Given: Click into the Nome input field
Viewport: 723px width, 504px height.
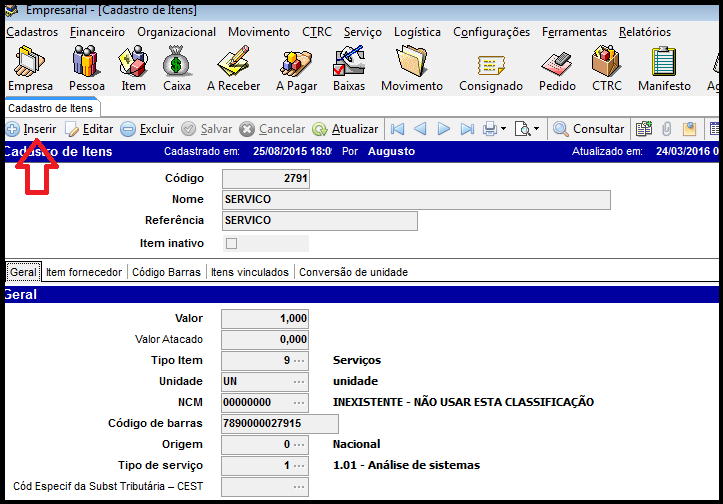Looking at the screenshot, I should click(415, 200).
